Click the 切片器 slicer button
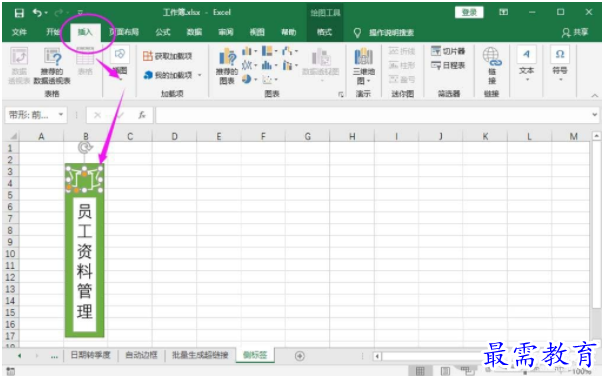Screen dimensions: 605x386 click(448, 51)
